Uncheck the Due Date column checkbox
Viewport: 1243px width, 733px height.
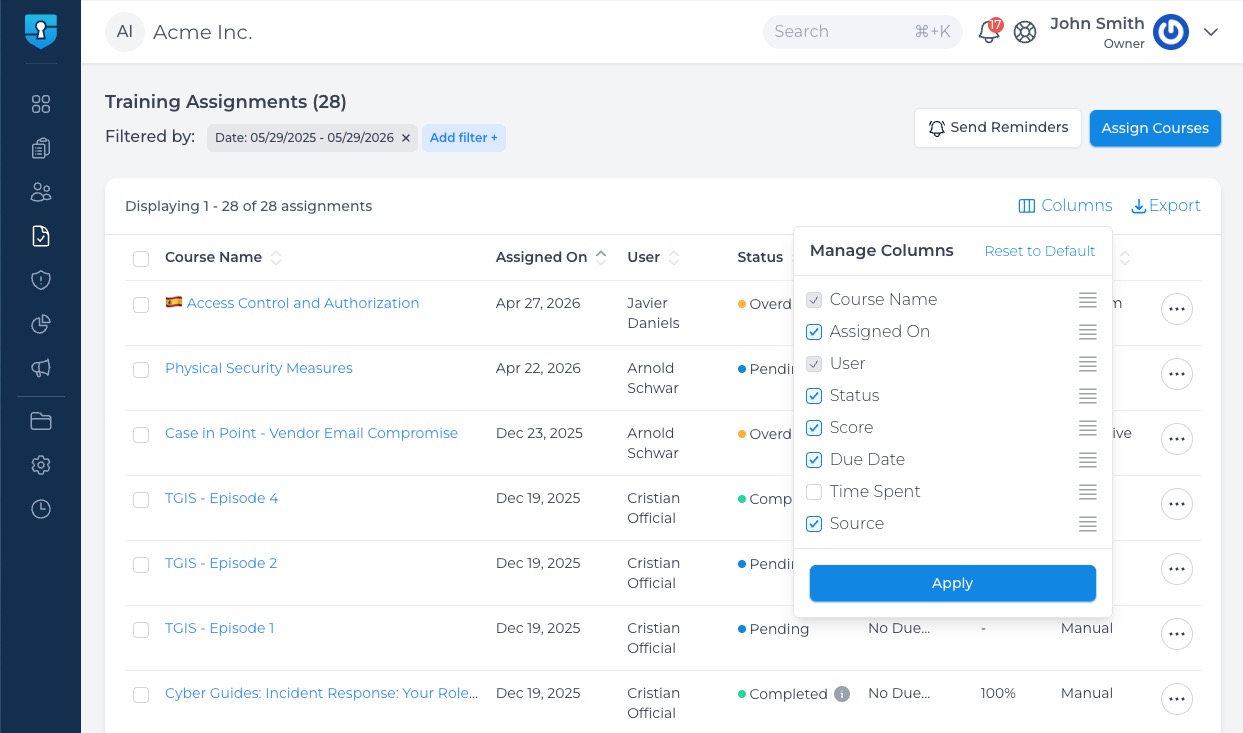(x=814, y=460)
